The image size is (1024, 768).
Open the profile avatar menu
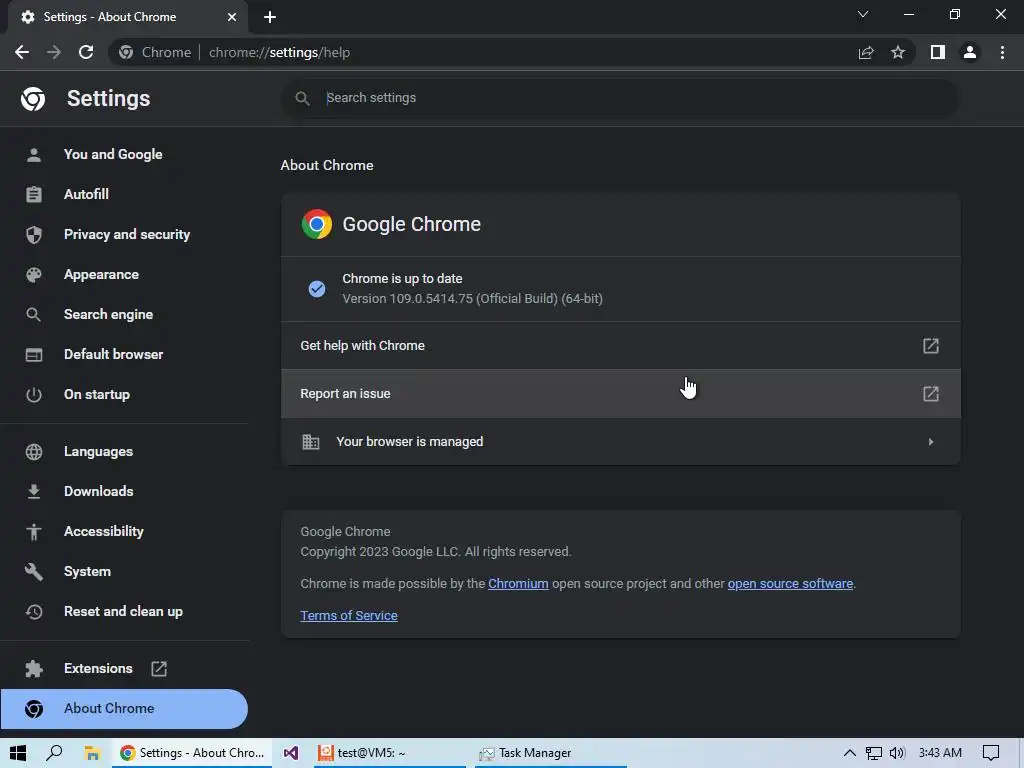click(x=970, y=52)
